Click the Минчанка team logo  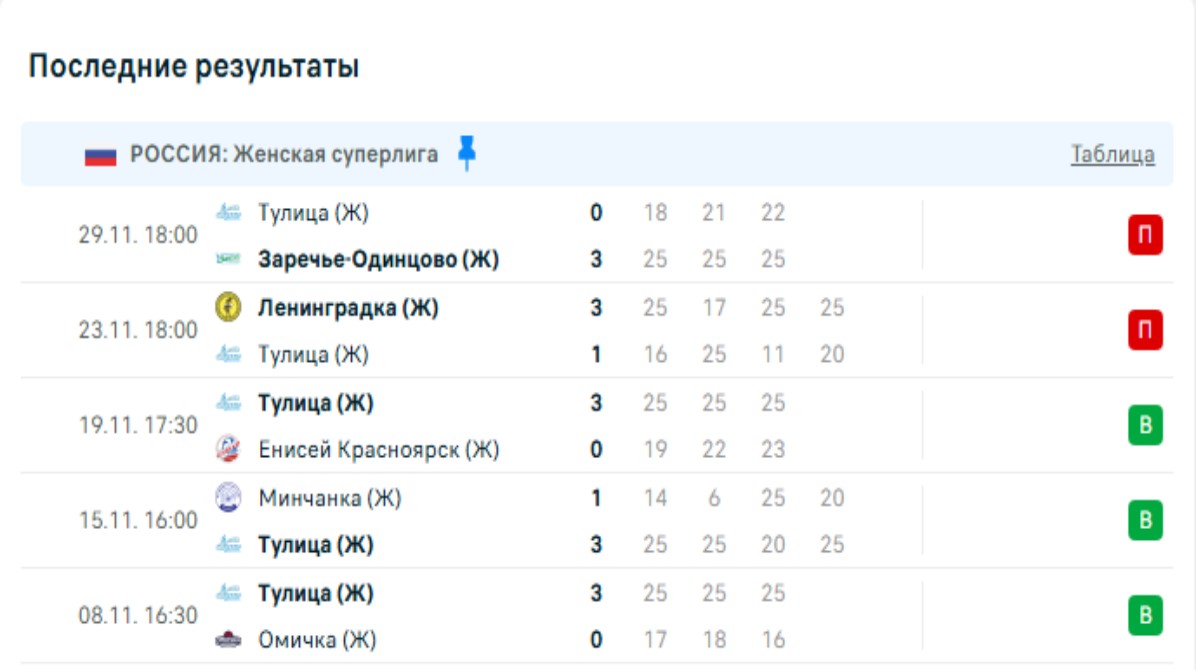[x=228, y=498]
